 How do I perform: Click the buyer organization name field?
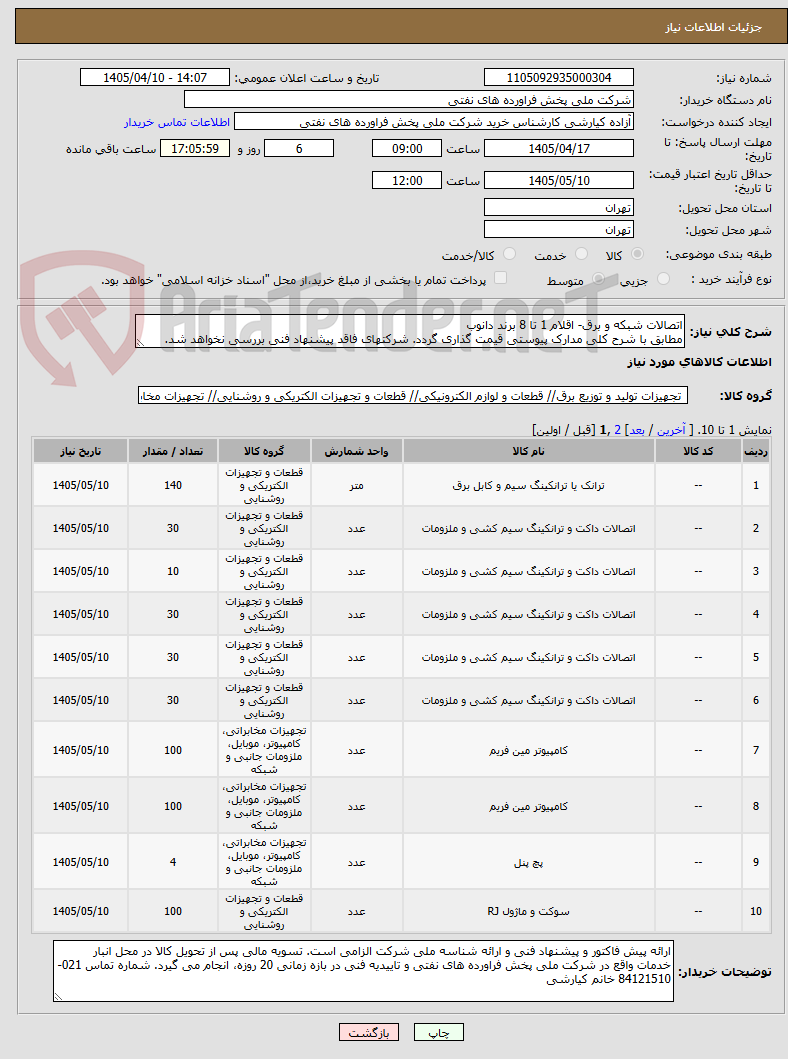pos(409,100)
